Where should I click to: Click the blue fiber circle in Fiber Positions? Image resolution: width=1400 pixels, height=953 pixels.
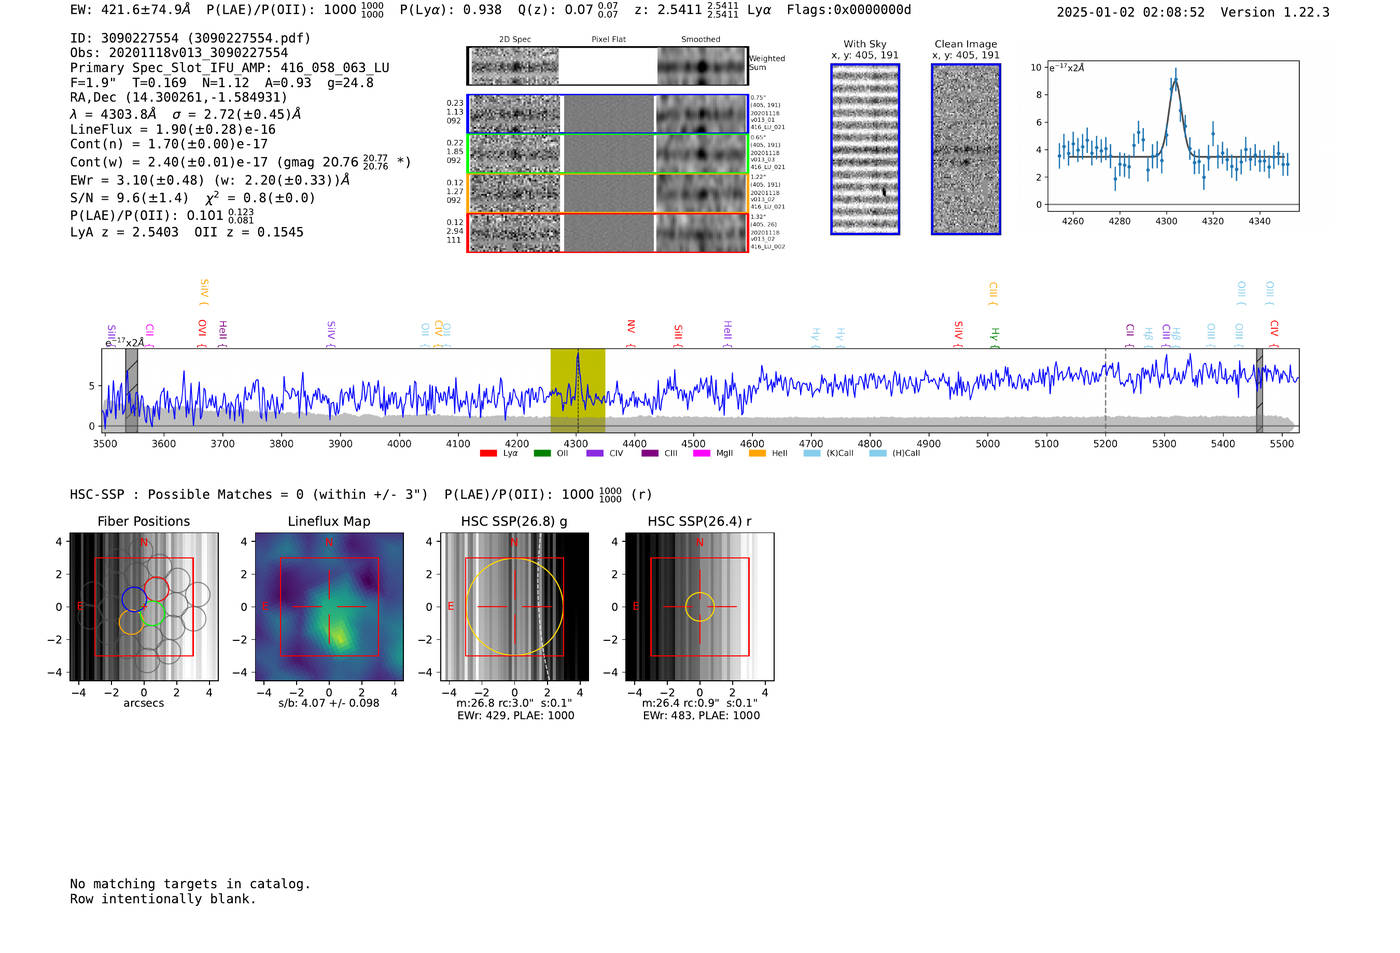point(134,599)
